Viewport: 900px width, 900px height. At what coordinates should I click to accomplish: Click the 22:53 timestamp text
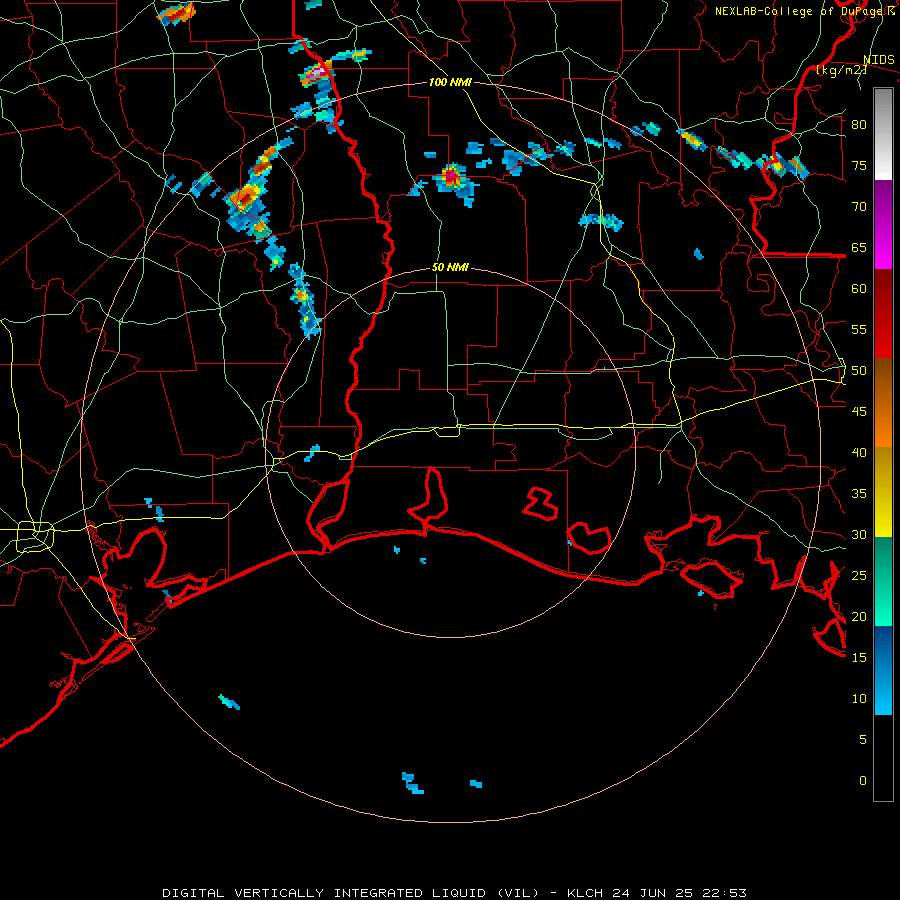click(x=726, y=893)
